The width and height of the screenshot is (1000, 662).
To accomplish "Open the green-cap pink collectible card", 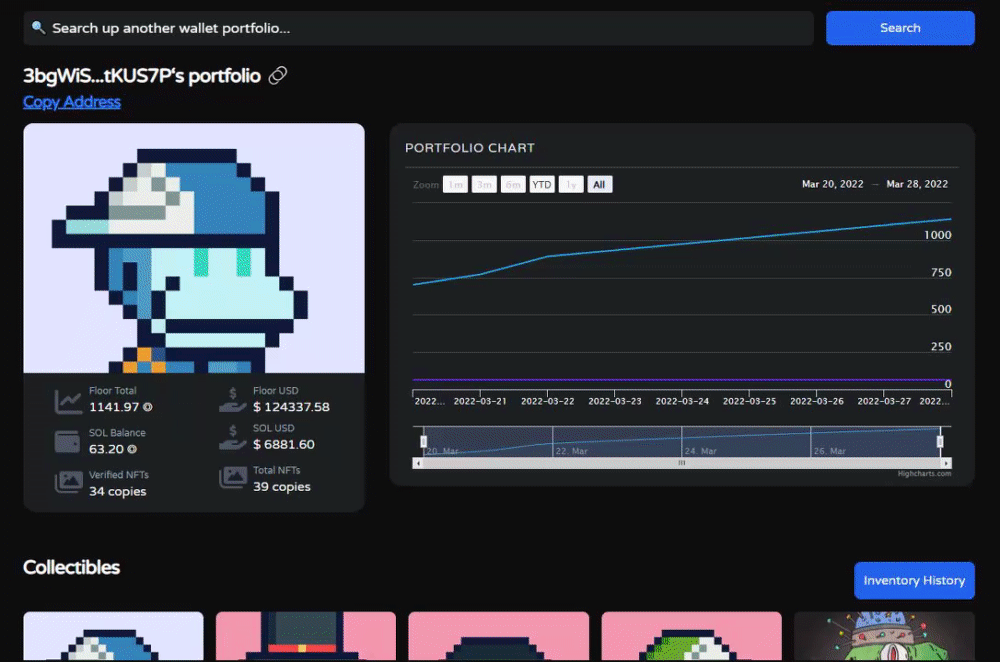I will [x=691, y=636].
